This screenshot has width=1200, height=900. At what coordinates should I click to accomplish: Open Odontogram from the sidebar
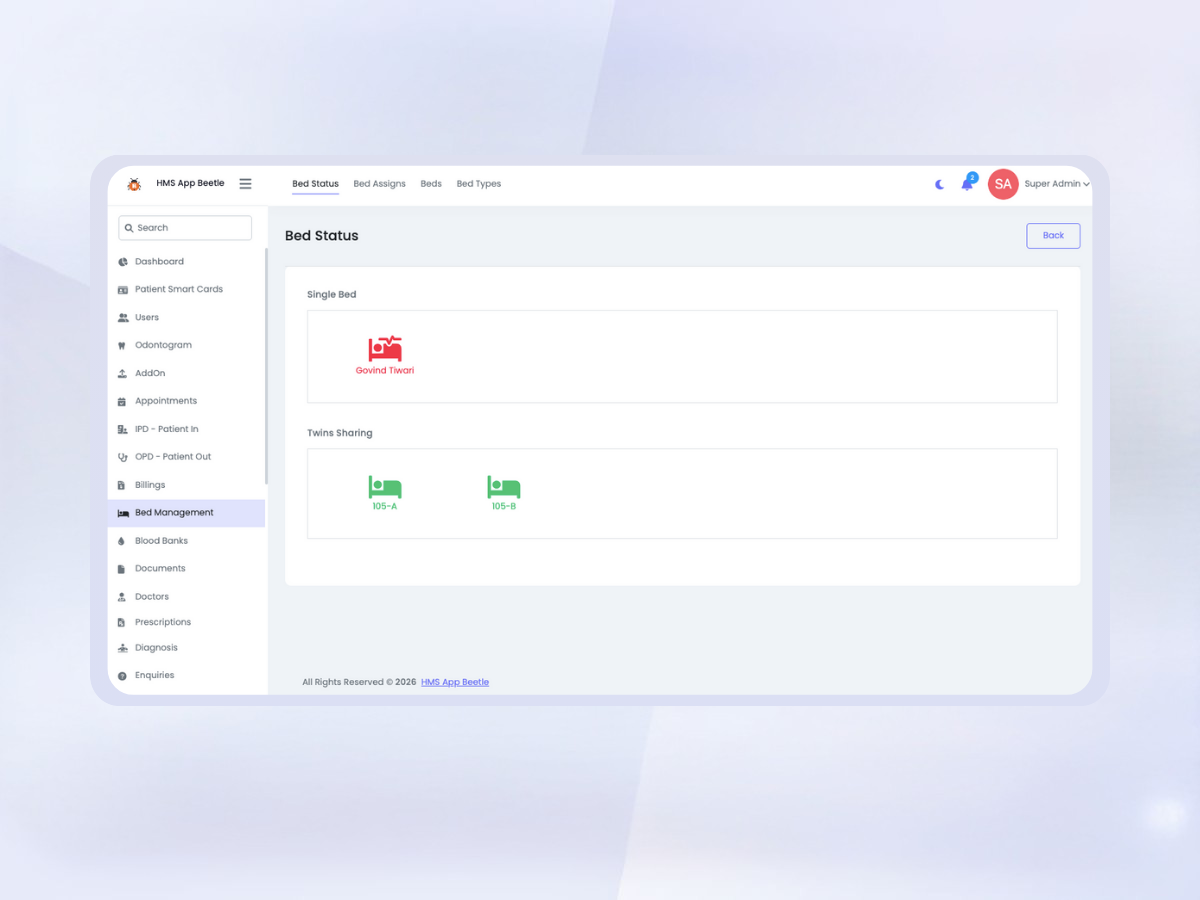pos(163,345)
